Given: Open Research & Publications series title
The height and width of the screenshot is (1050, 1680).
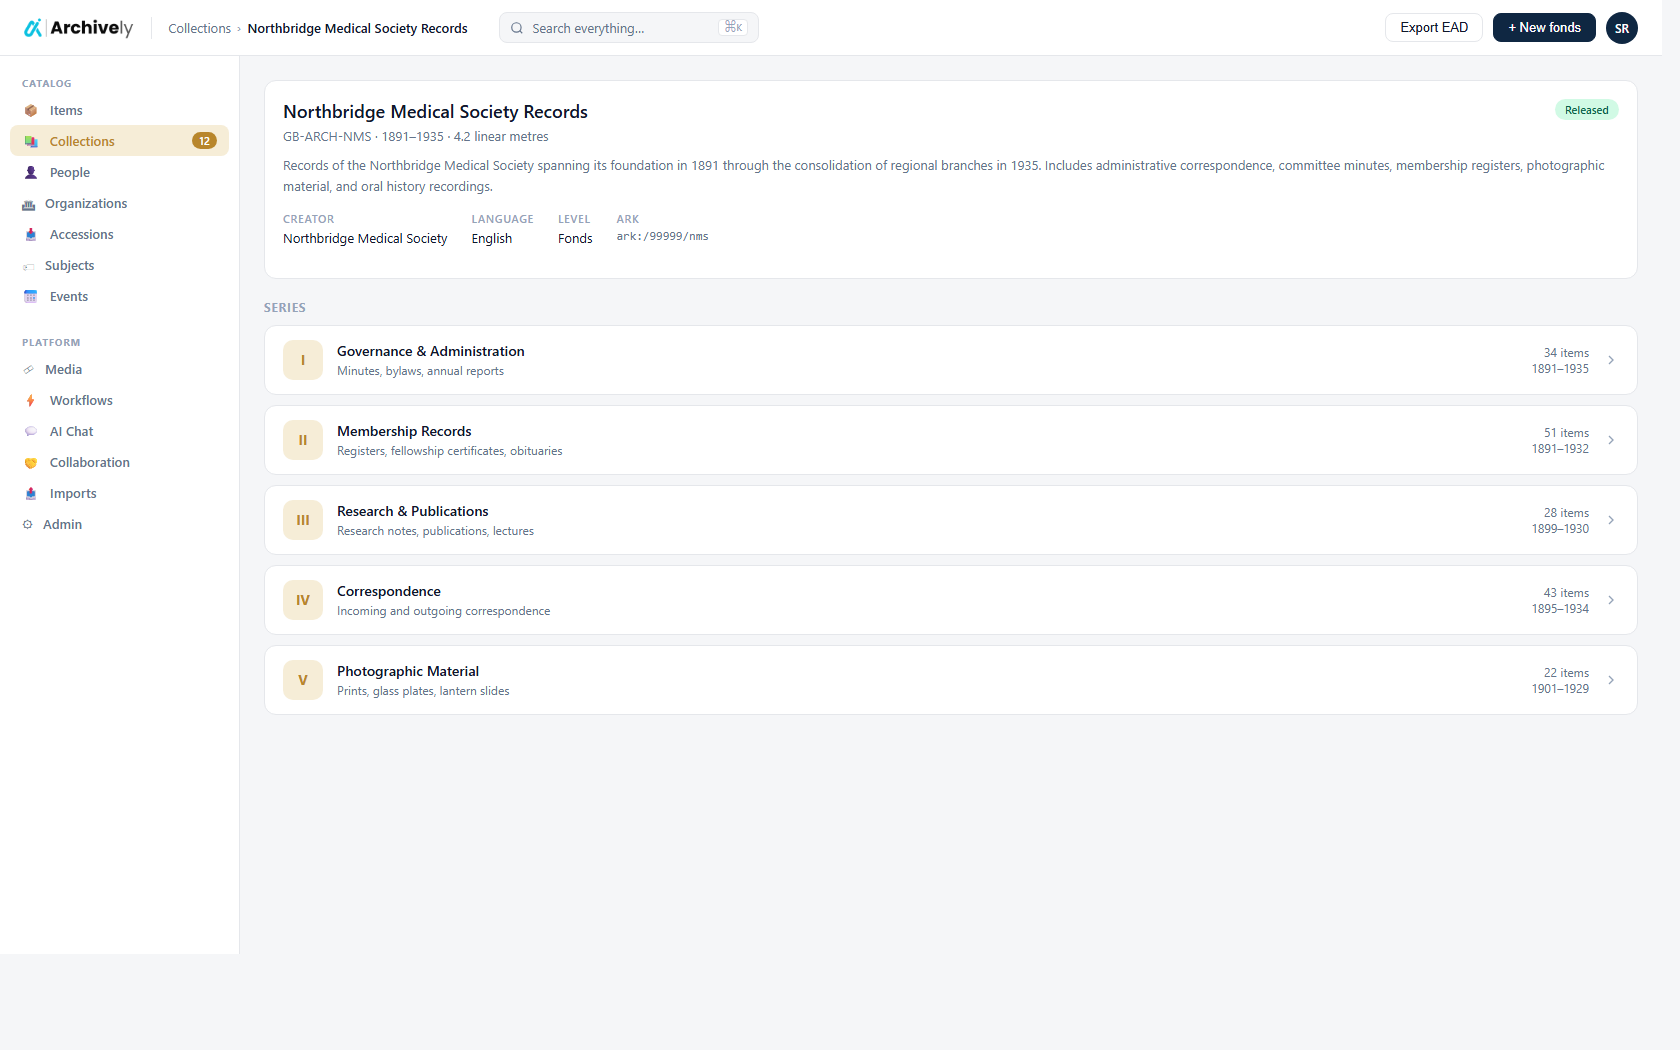Looking at the screenshot, I should (x=412, y=512).
